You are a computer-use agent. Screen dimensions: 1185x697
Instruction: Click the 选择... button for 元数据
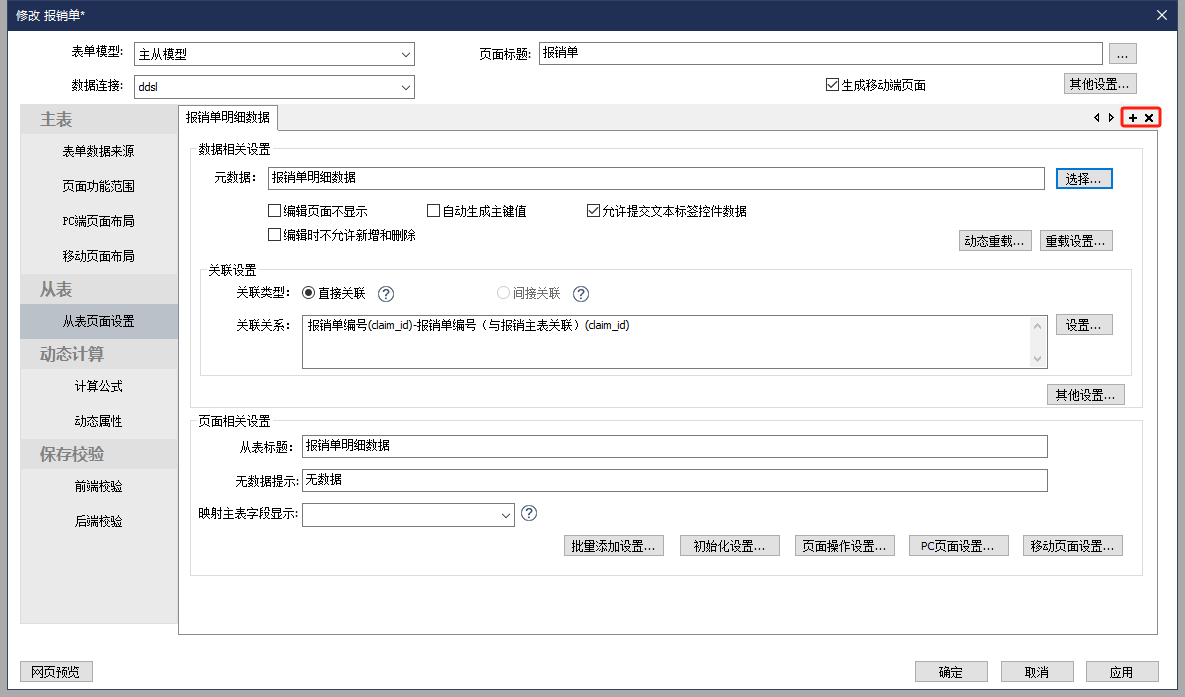[1084, 178]
